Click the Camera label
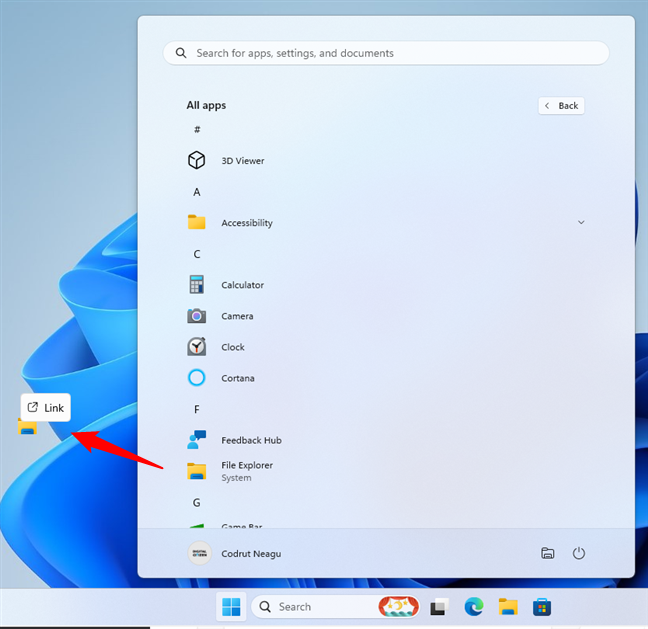The width and height of the screenshot is (648, 629). click(x=237, y=316)
